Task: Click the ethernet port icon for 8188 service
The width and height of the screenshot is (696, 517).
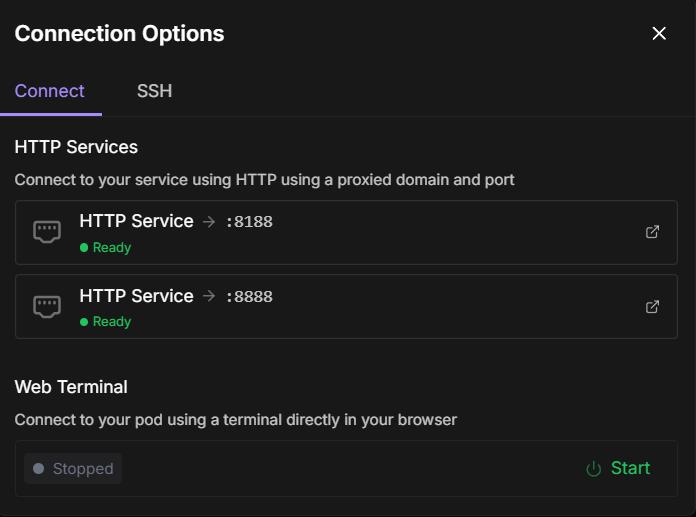Action: [x=47, y=232]
